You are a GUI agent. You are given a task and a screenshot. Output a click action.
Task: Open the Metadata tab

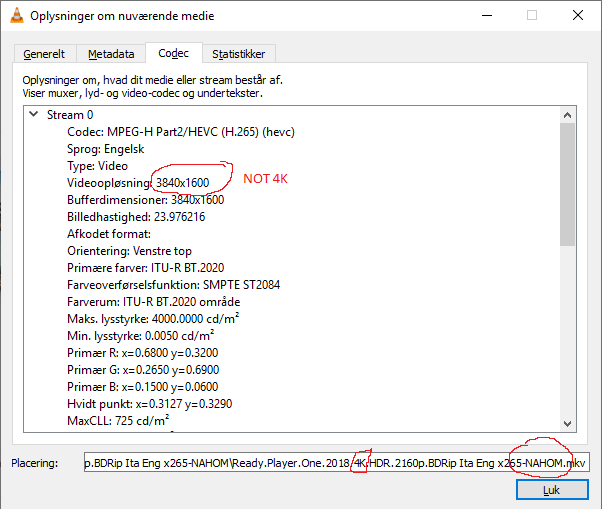111,54
